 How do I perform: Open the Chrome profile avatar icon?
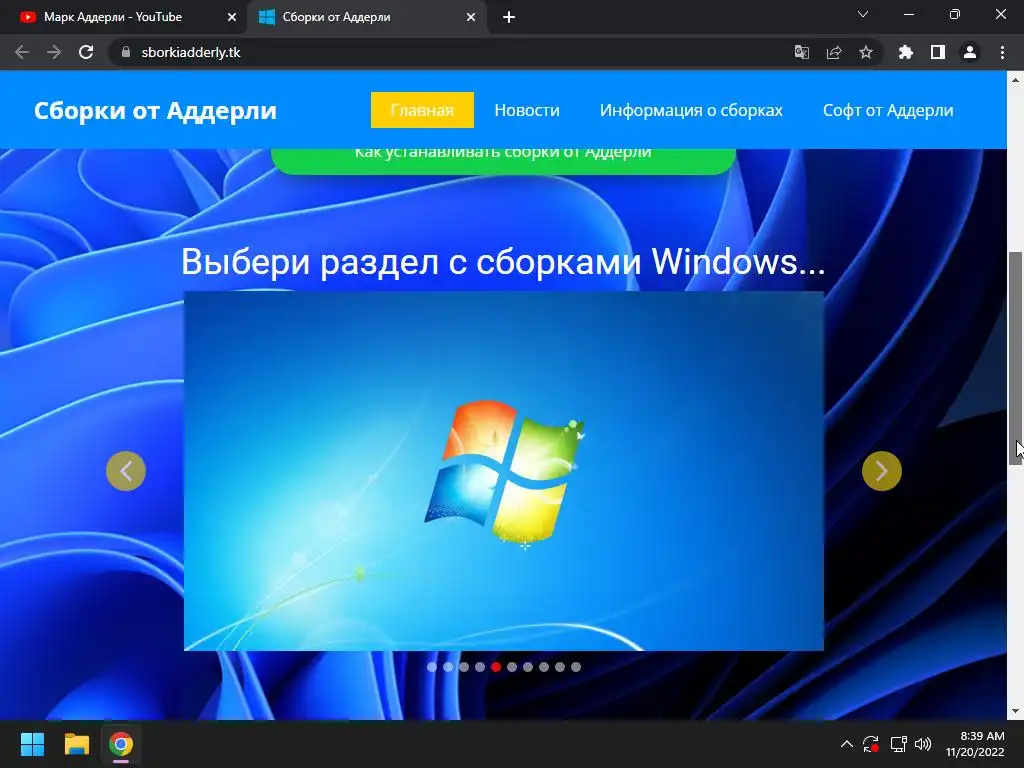coord(970,52)
